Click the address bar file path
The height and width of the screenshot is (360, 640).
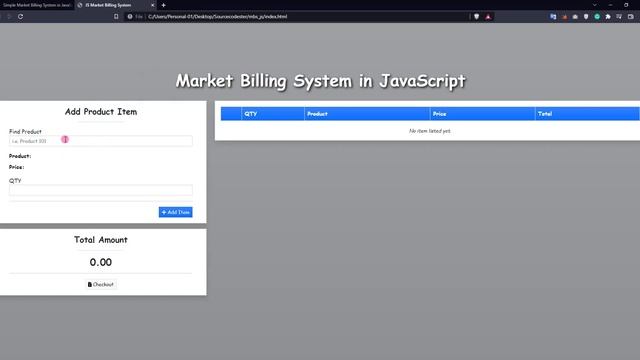[x=218, y=17]
